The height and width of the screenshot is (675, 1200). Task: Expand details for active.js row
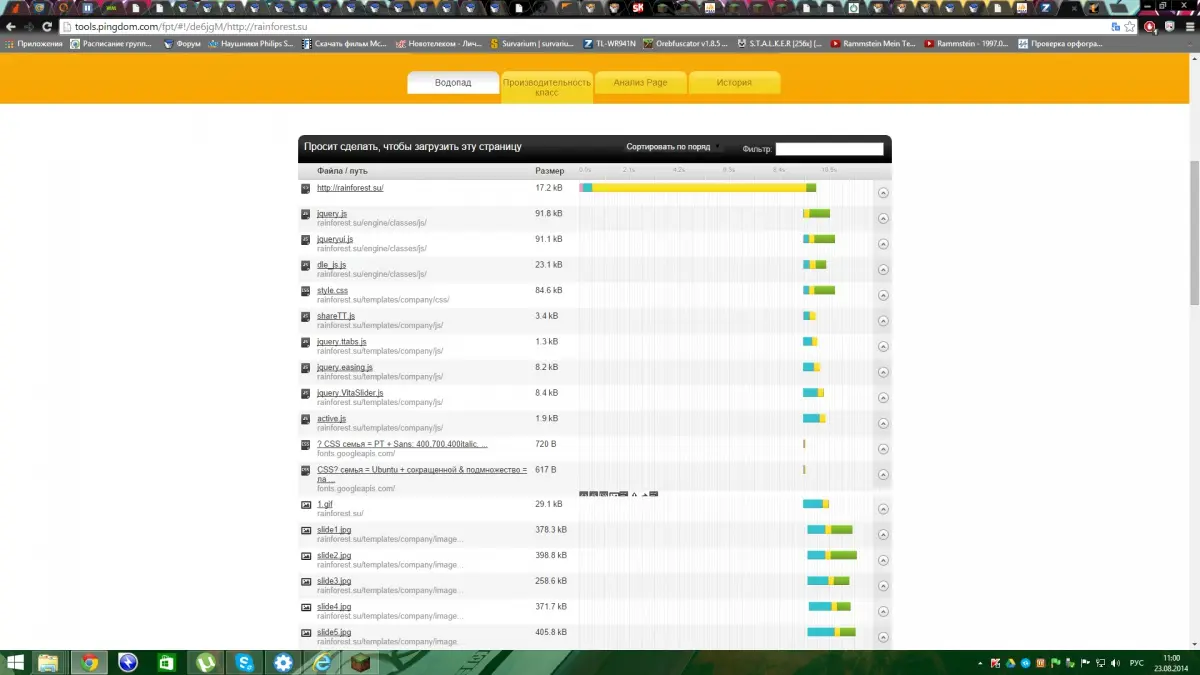tap(883, 424)
